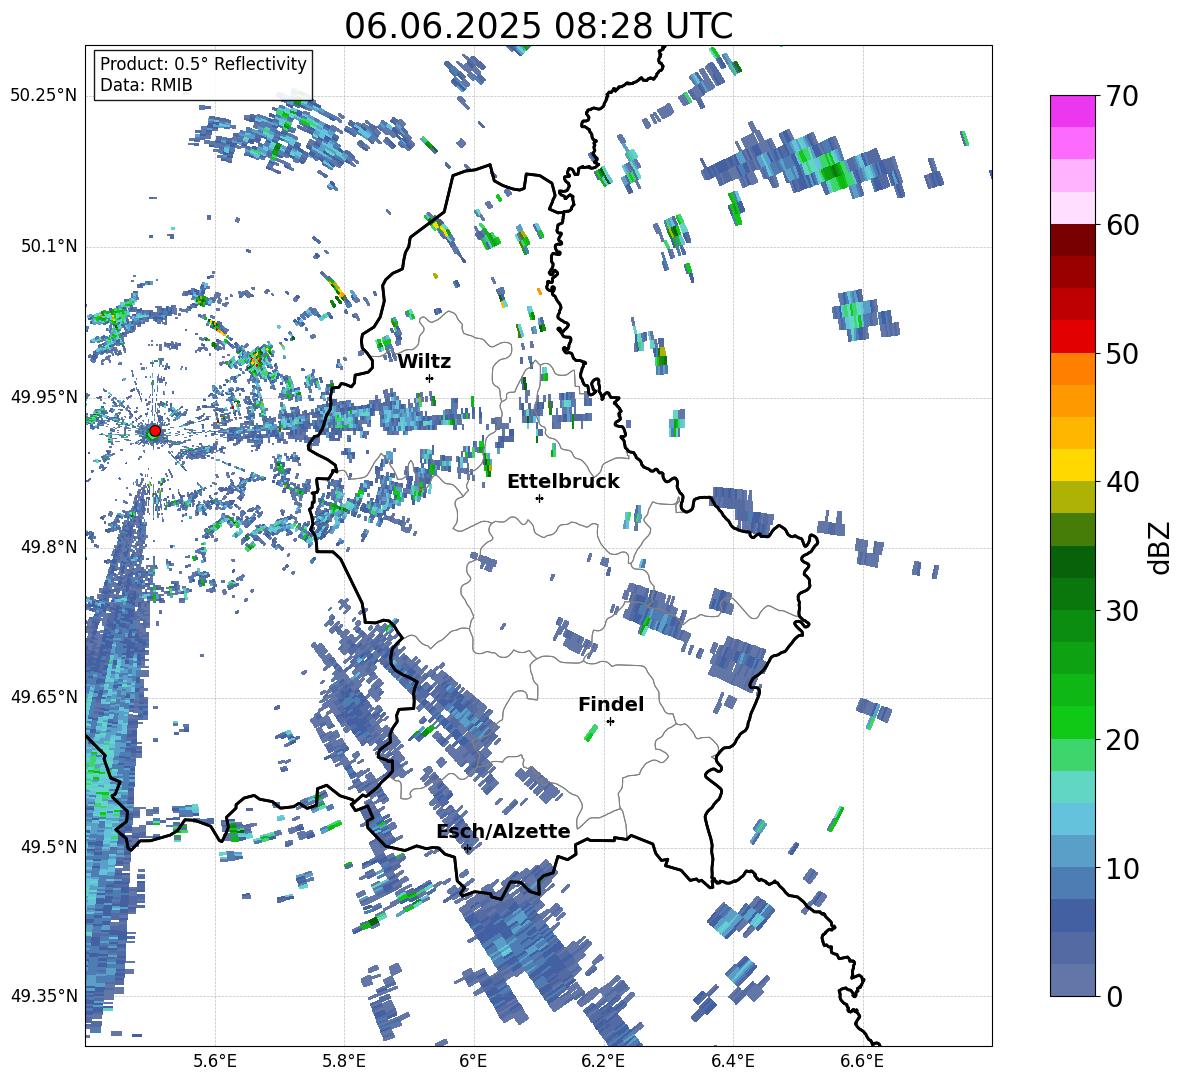Viewport: 1184px width, 1081px height.
Task: Click the 5.8°E longitude label
Action: click(344, 1061)
